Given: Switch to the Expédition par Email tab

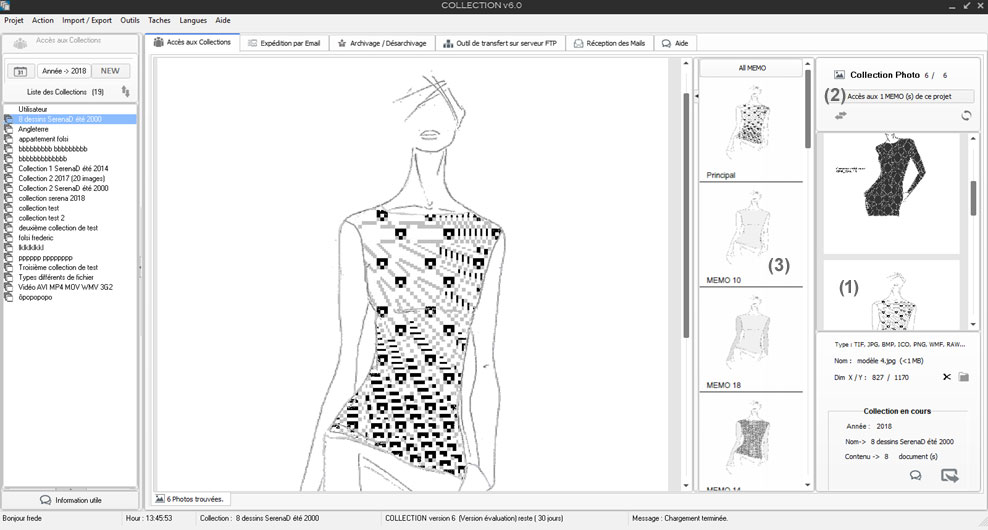Looking at the screenshot, I should point(284,43).
